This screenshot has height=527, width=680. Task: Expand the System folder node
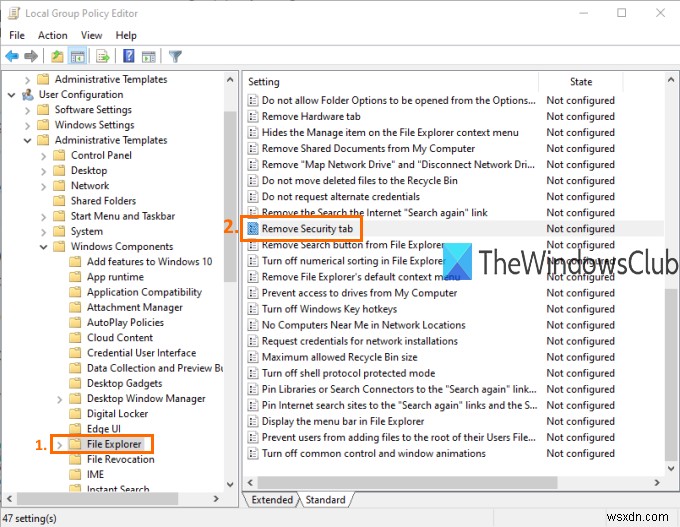[x=43, y=232]
